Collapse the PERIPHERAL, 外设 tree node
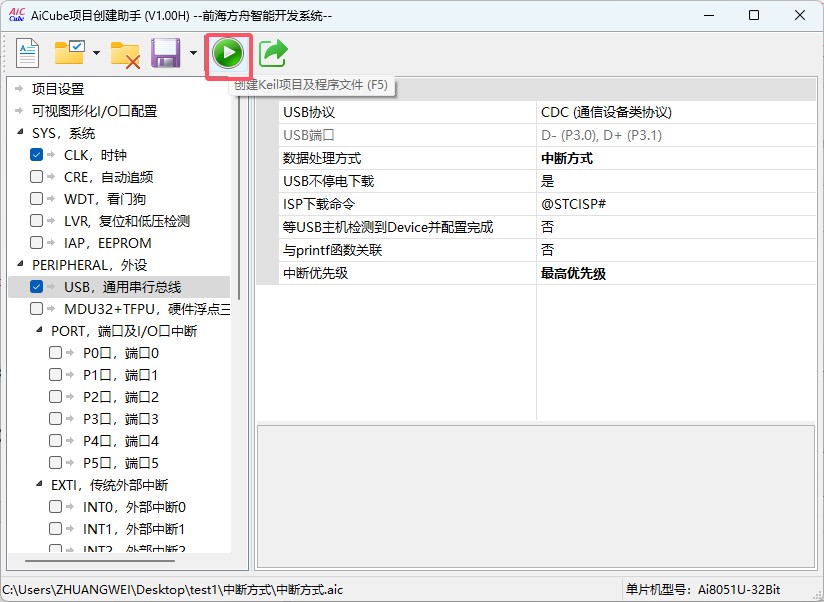 point(20,264)
